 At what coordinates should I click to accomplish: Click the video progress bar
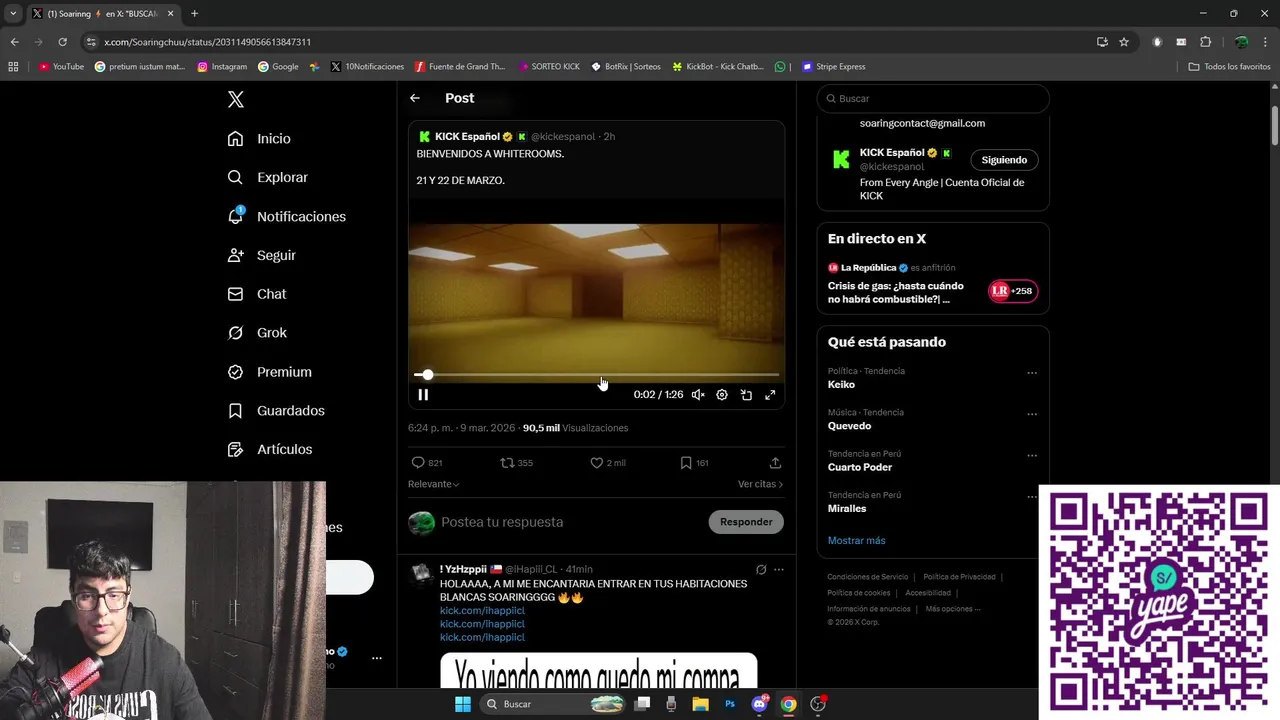tap(596, 375)
